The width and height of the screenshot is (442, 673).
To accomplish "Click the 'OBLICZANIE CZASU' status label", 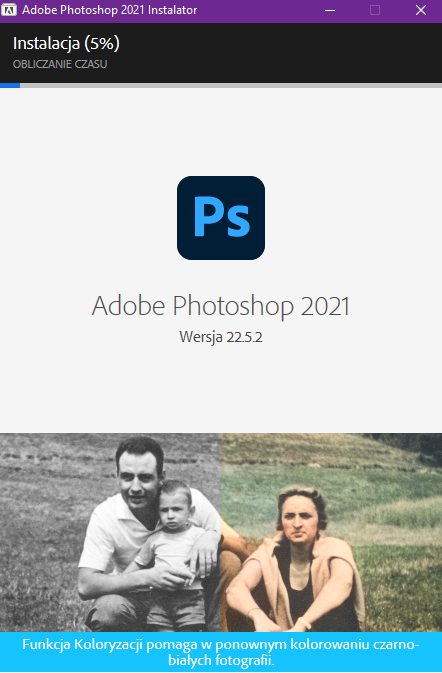I will tap(60, 64).
